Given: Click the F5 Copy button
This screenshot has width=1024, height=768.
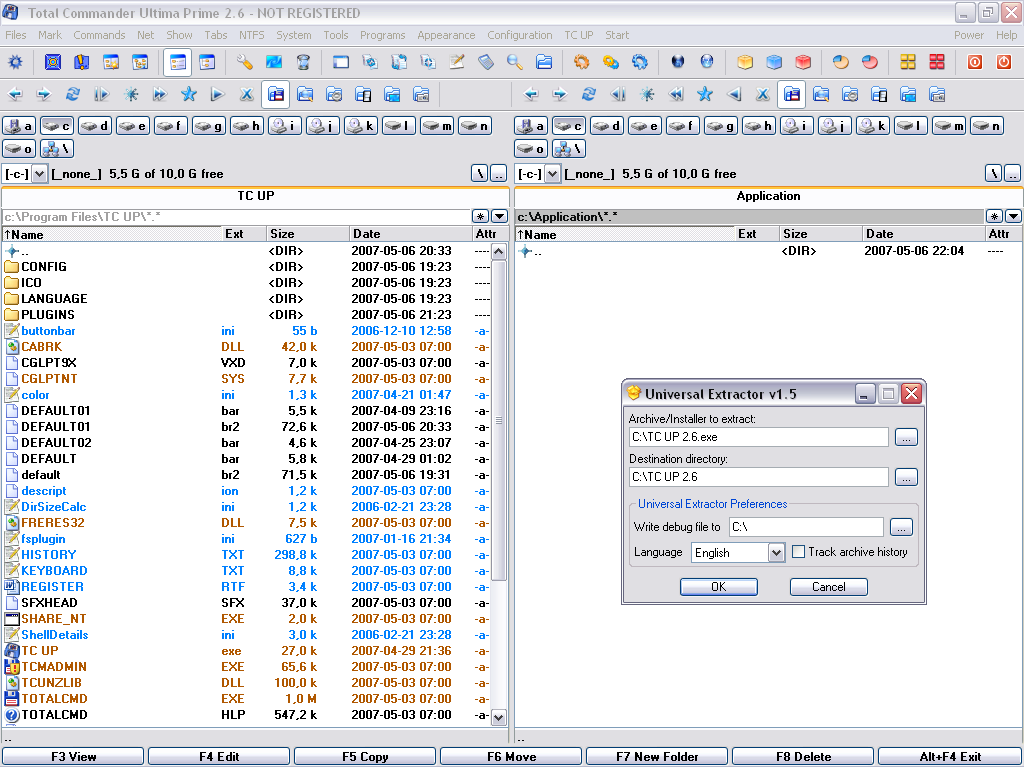Looking at the screenshot, I should pos(365,756).
